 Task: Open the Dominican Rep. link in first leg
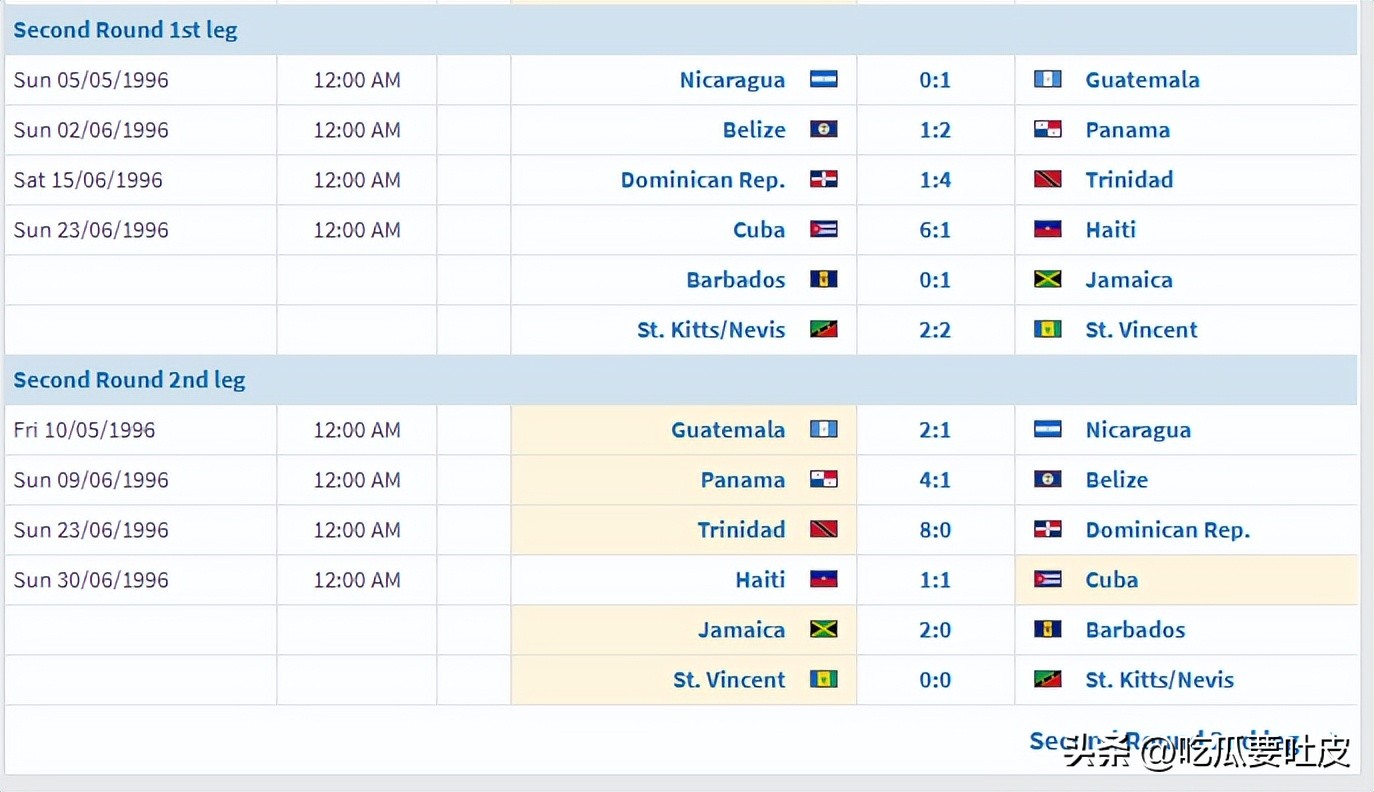703,180
